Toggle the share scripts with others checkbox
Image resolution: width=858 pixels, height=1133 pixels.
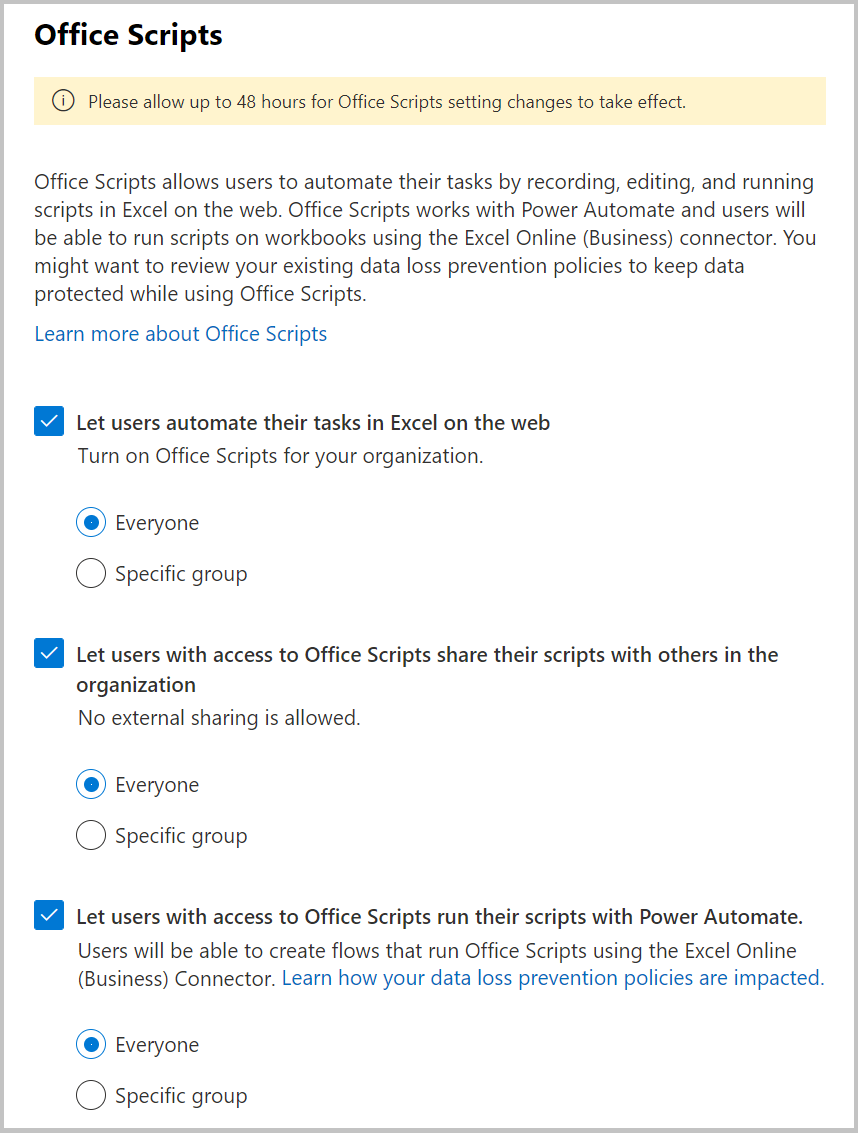tap(49, 654)
